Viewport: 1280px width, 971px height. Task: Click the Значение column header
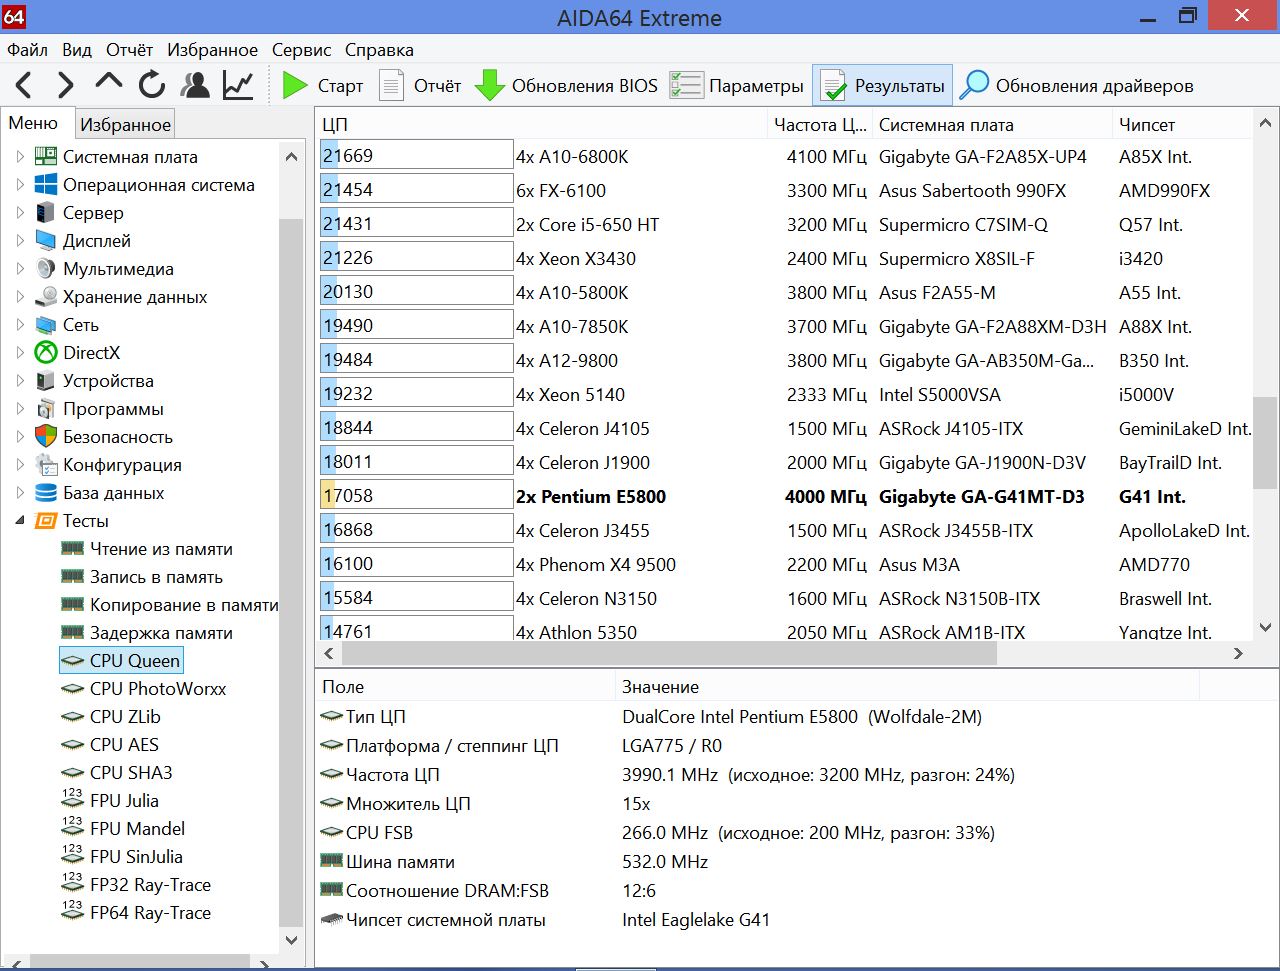[x=907, y=687]
